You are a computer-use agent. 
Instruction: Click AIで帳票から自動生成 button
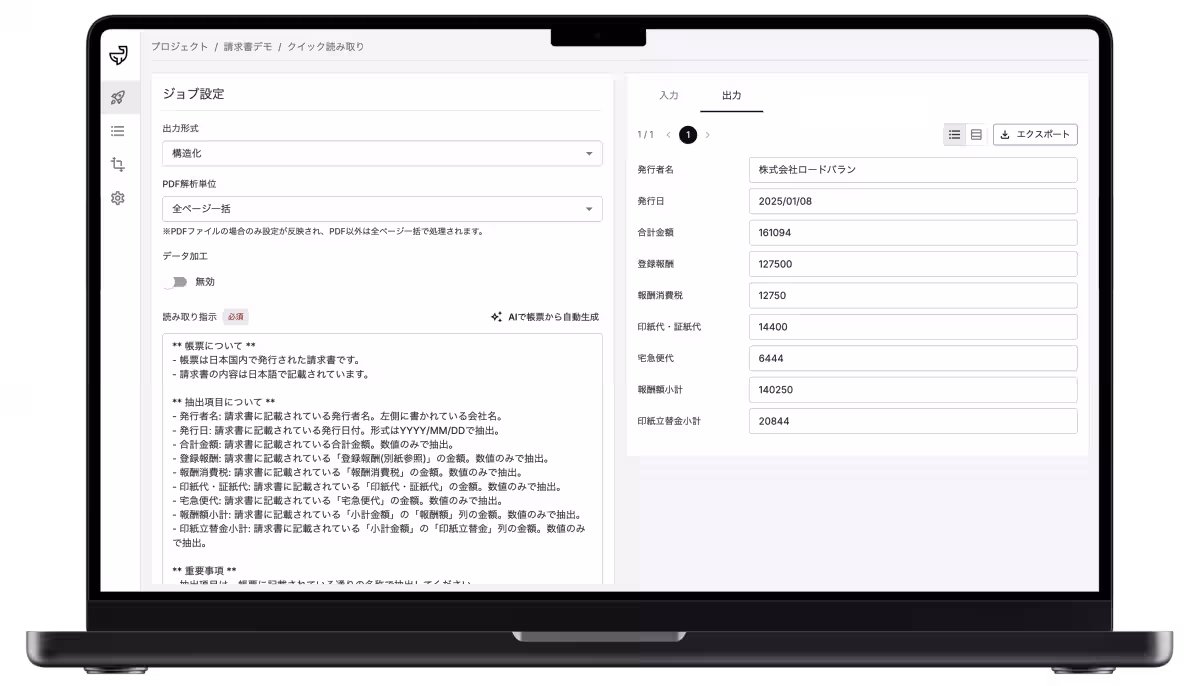point(544,317)
